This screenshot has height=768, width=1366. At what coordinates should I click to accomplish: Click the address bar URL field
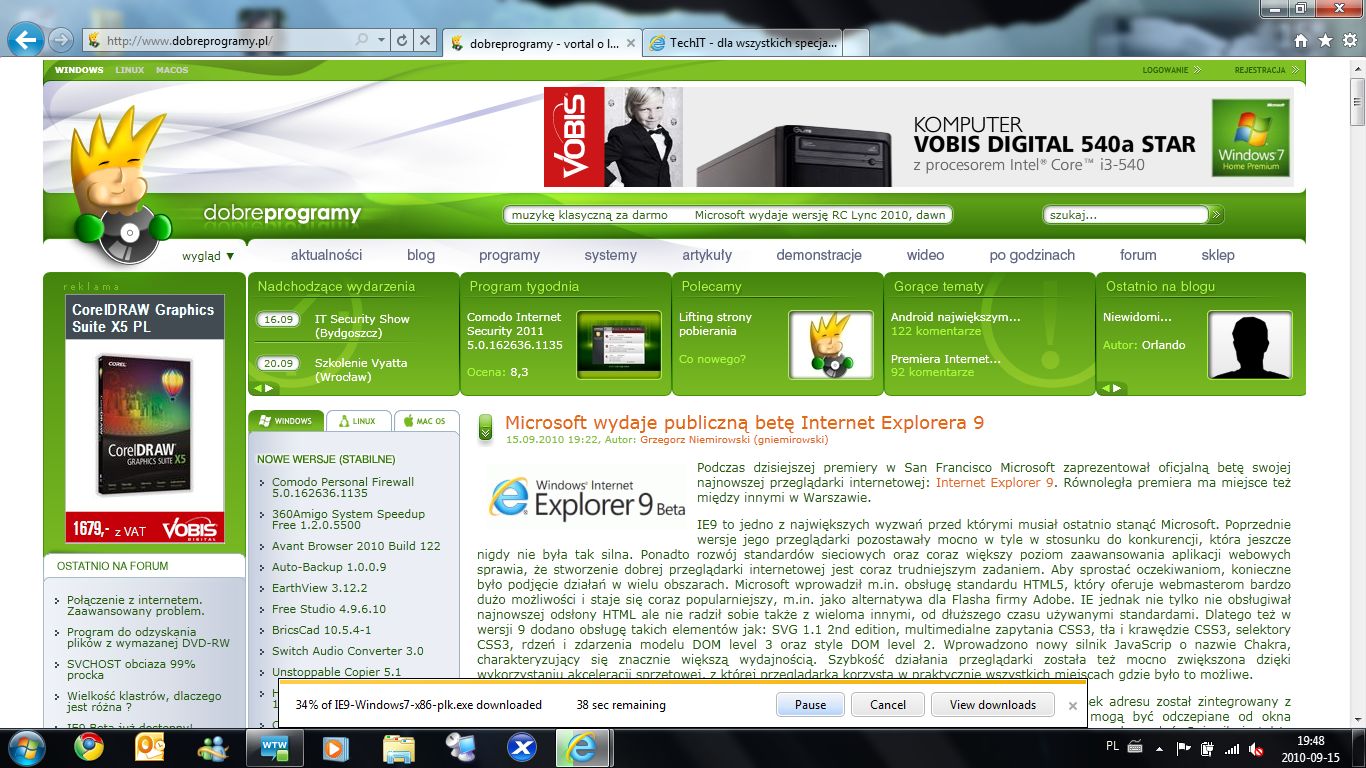click(220, 41)
